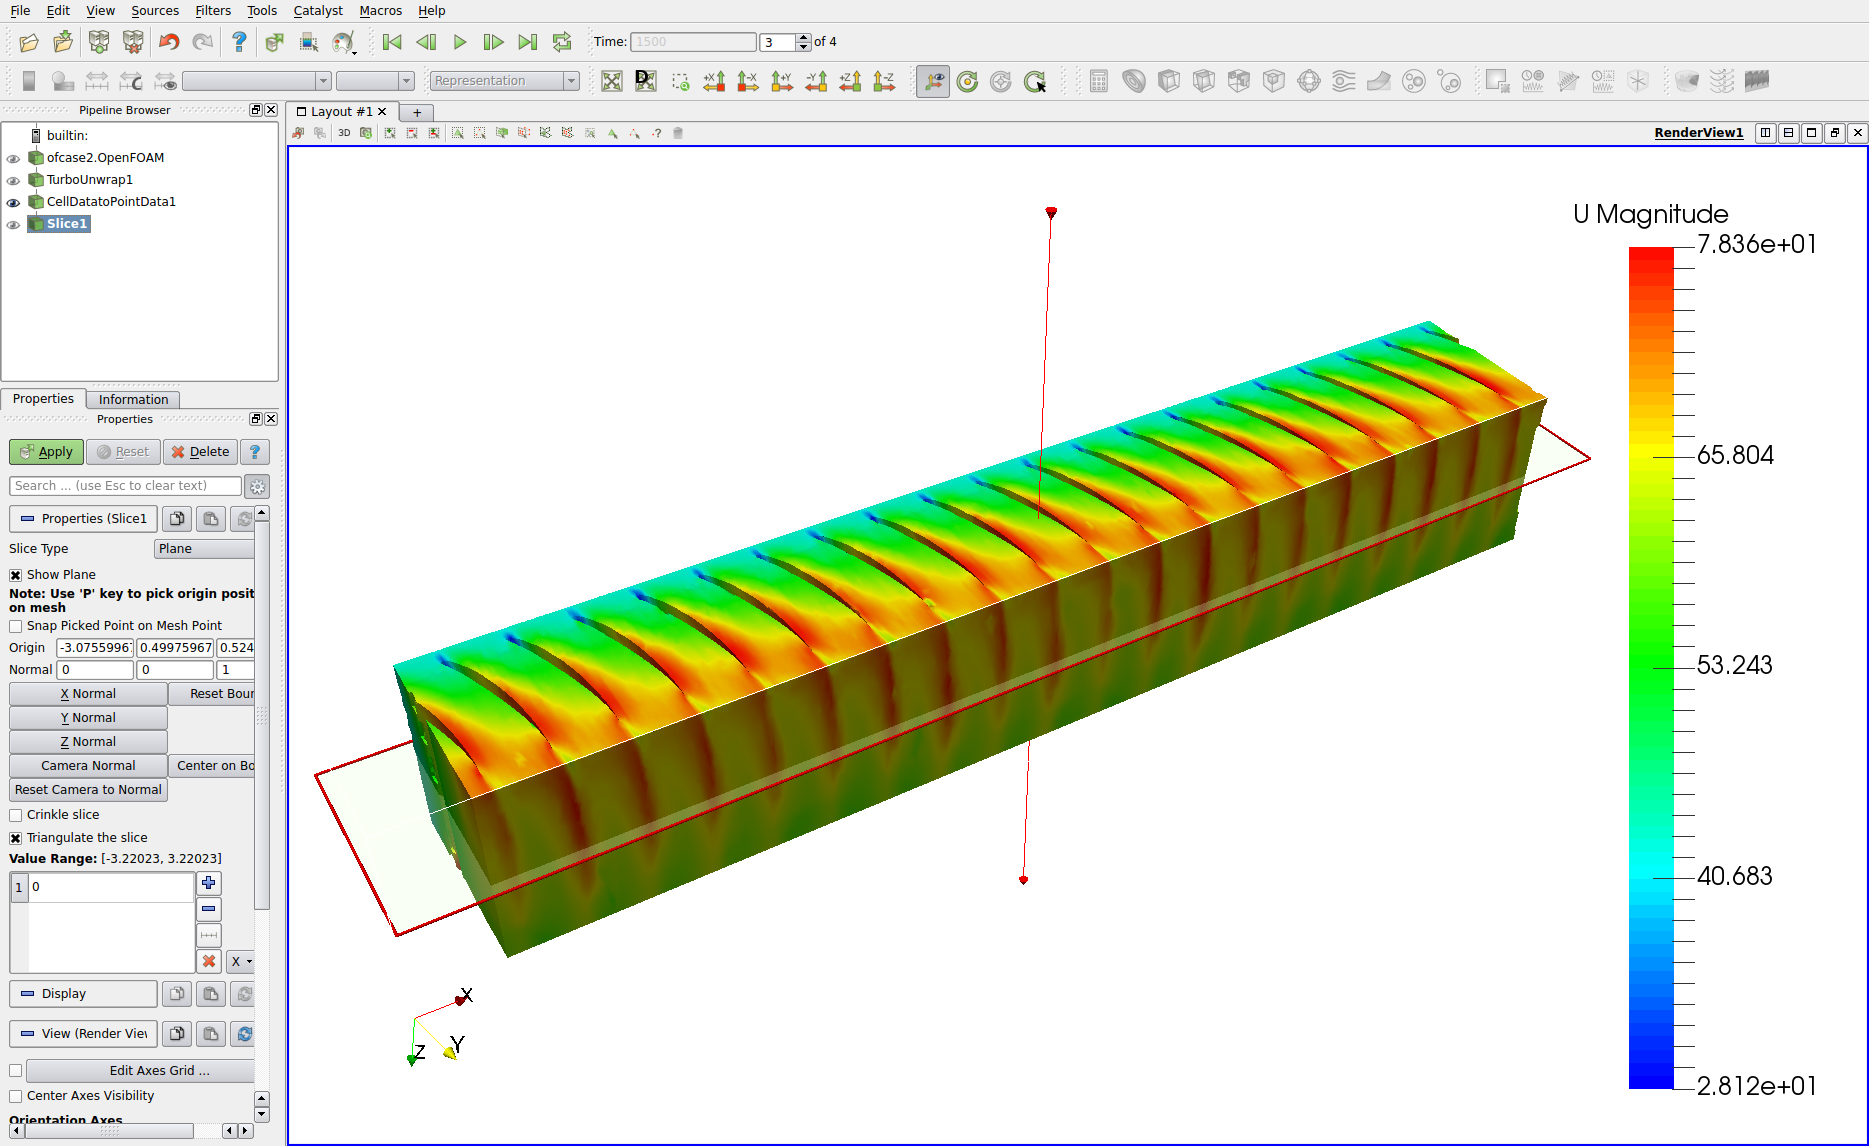Open the ParaView help question mark icon
The height and width of the screenshot is (1146, 1869).
[239, 42]
